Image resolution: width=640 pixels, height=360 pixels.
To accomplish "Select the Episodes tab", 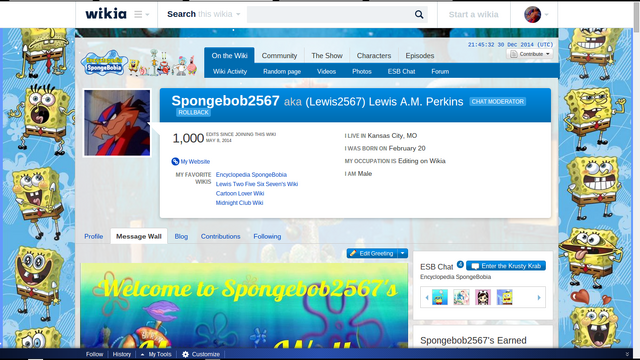I will [x=420, y=56].
